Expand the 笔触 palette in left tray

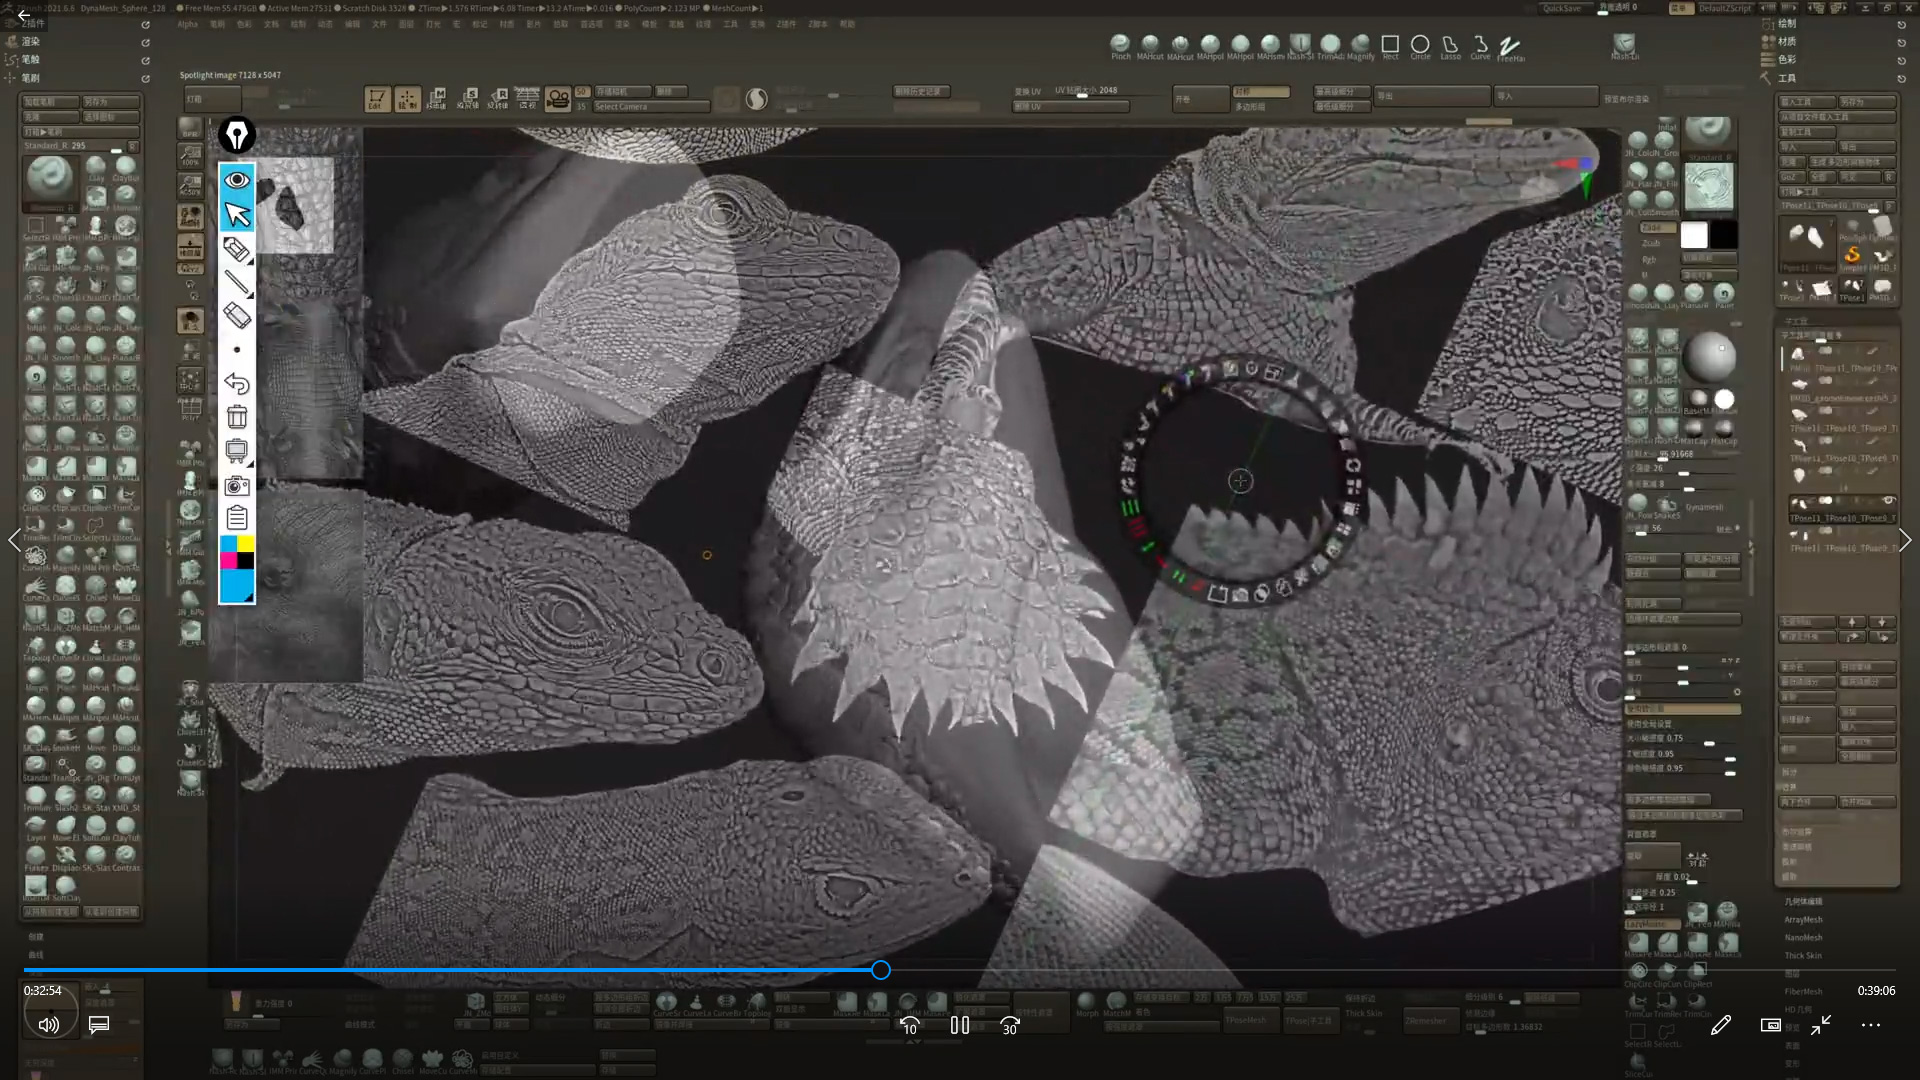[x=31, y=60]
